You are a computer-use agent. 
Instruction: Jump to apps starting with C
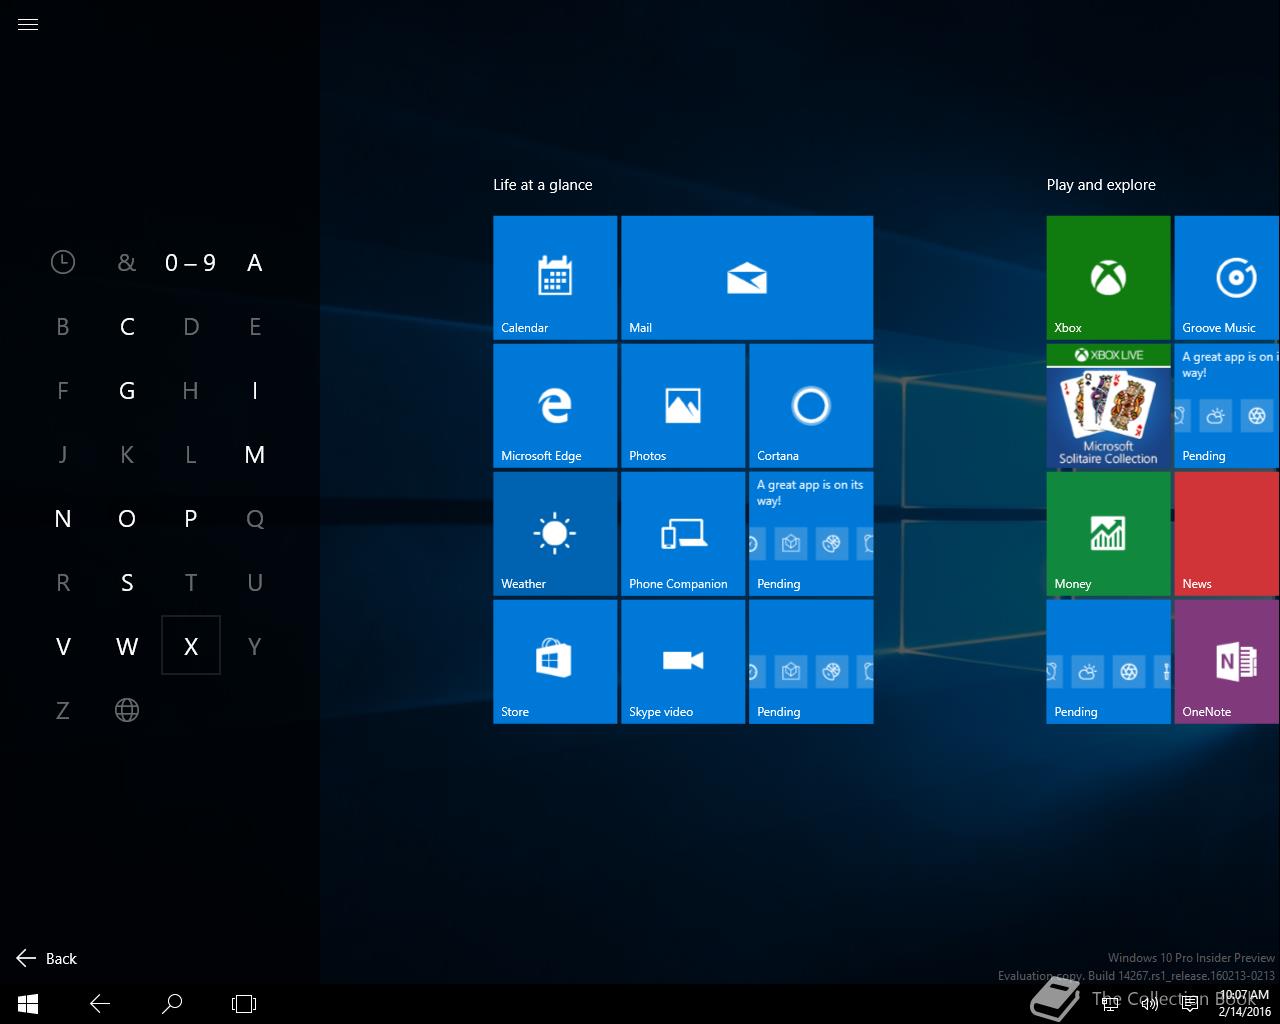[x=127, y=327]
